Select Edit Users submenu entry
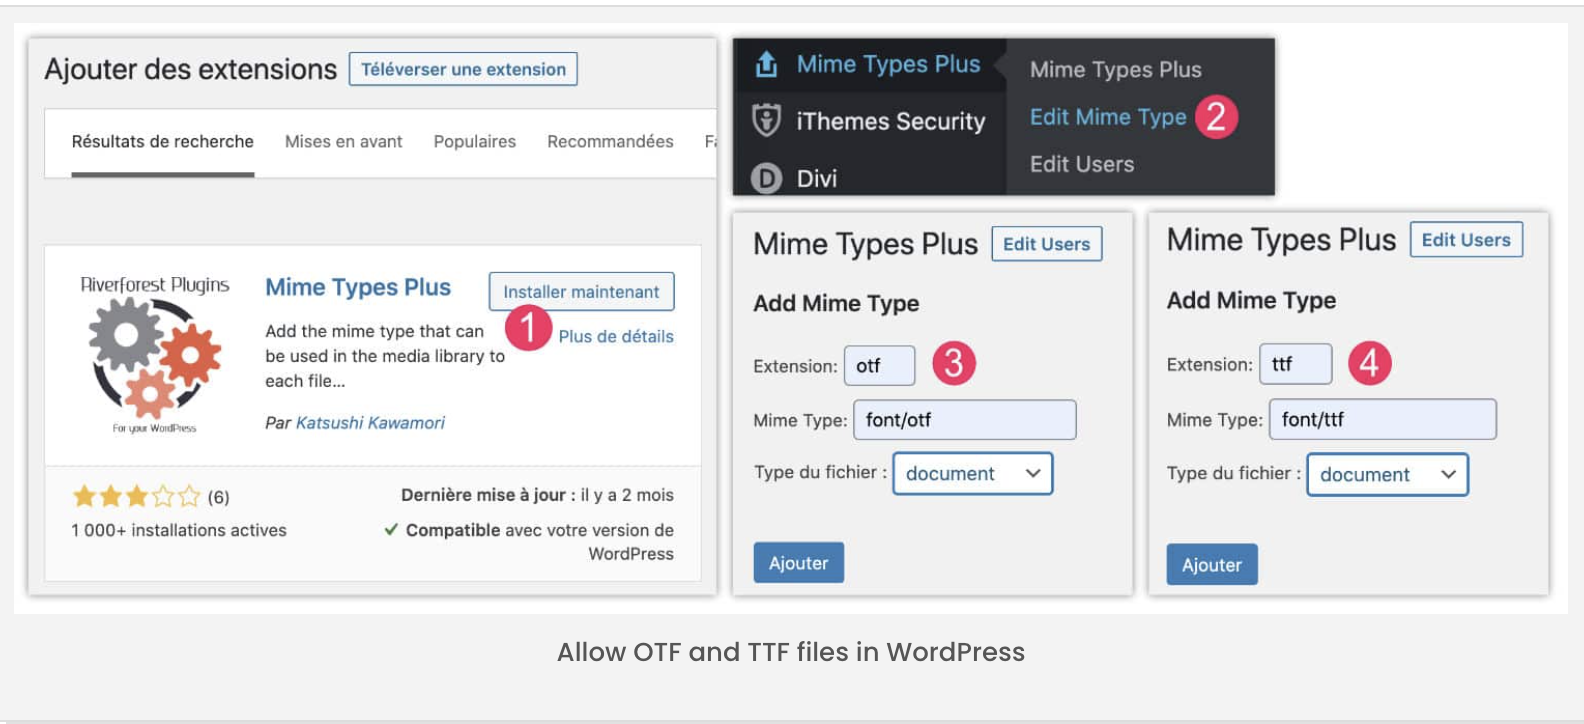 pos(1082,164)
